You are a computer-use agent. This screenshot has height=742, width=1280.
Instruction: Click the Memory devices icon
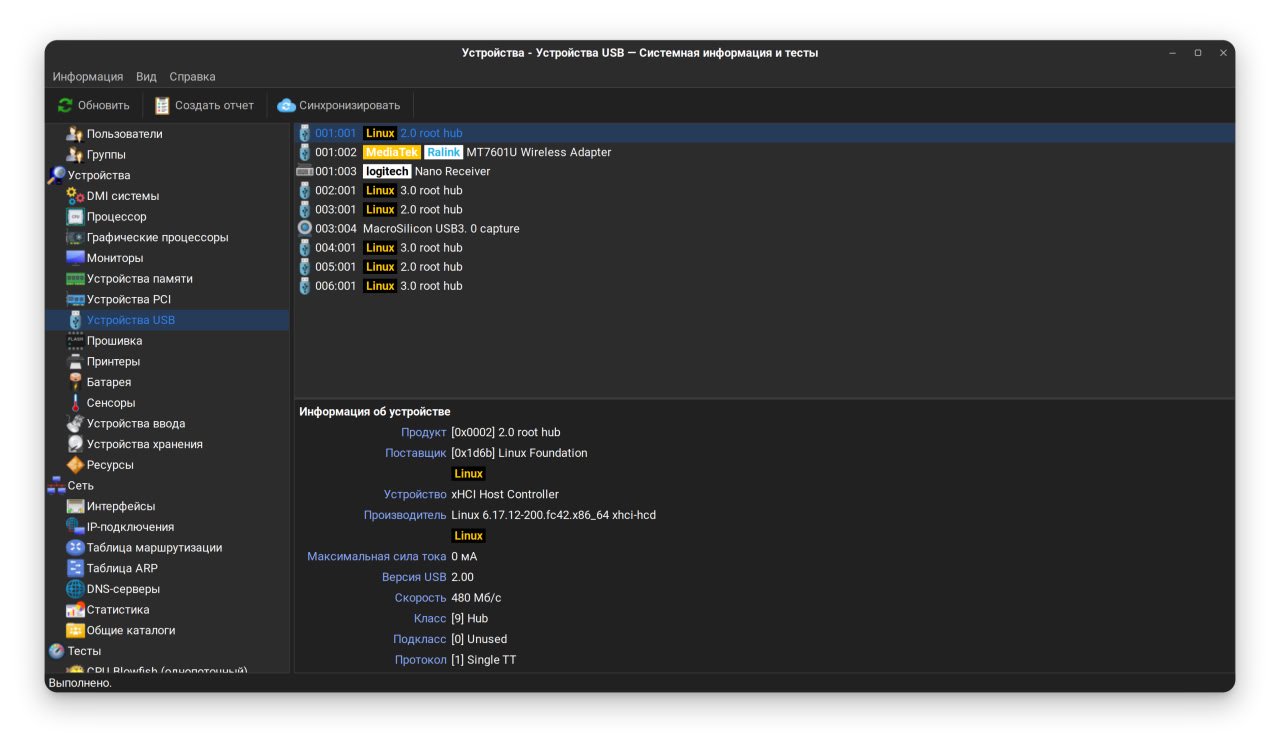(x=75, y=279)
